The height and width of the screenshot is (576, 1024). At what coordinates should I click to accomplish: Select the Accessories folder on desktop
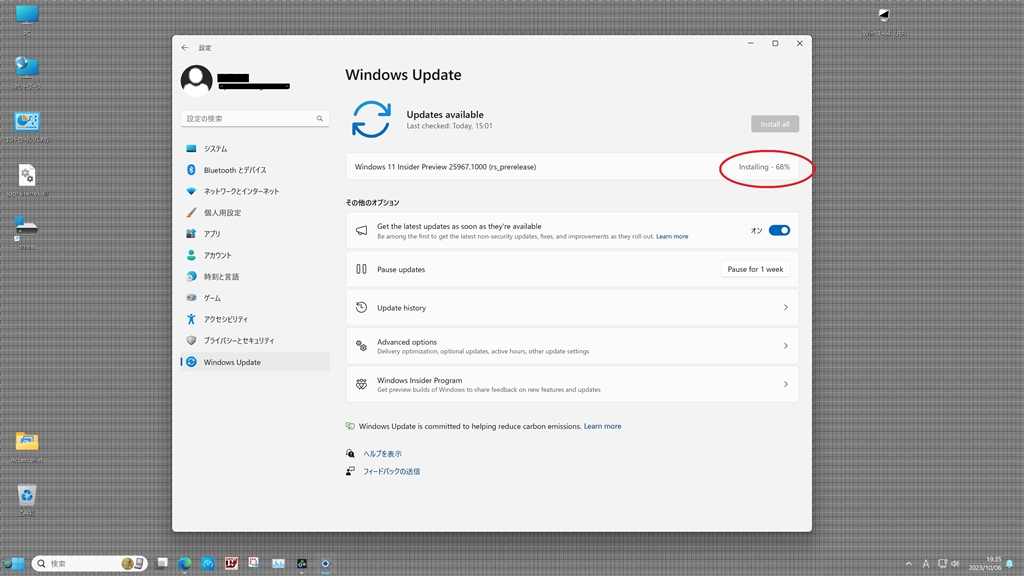(27, 446)
